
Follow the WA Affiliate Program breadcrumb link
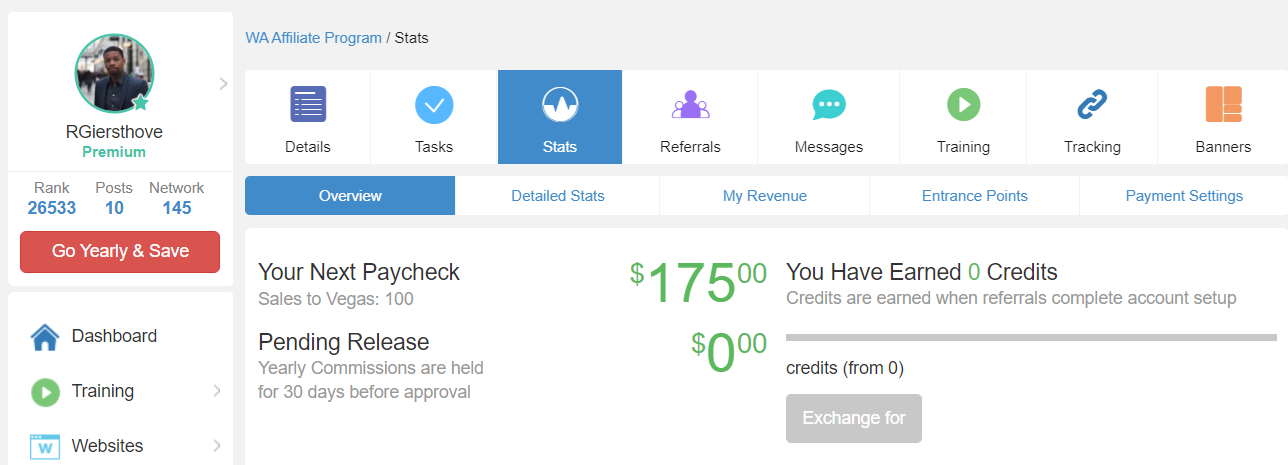point(314,38)
